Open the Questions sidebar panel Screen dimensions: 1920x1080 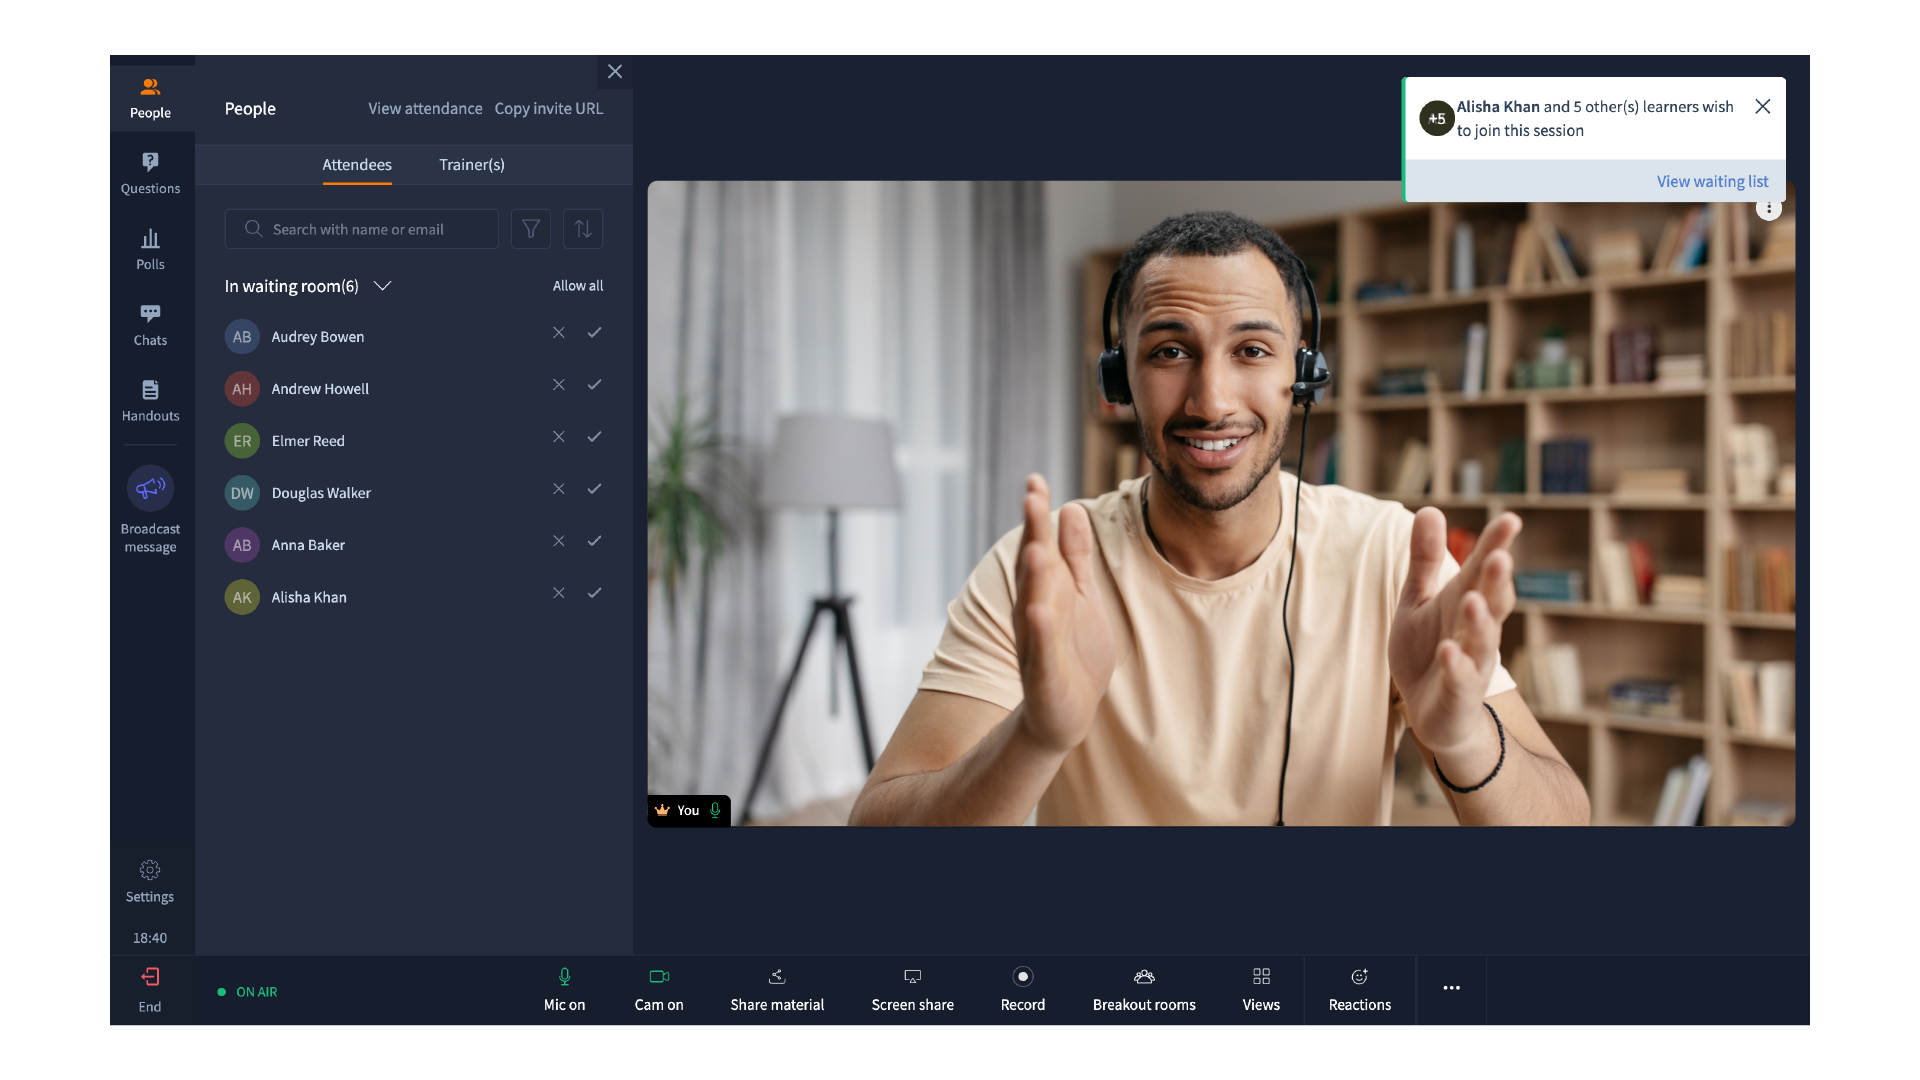150,173
